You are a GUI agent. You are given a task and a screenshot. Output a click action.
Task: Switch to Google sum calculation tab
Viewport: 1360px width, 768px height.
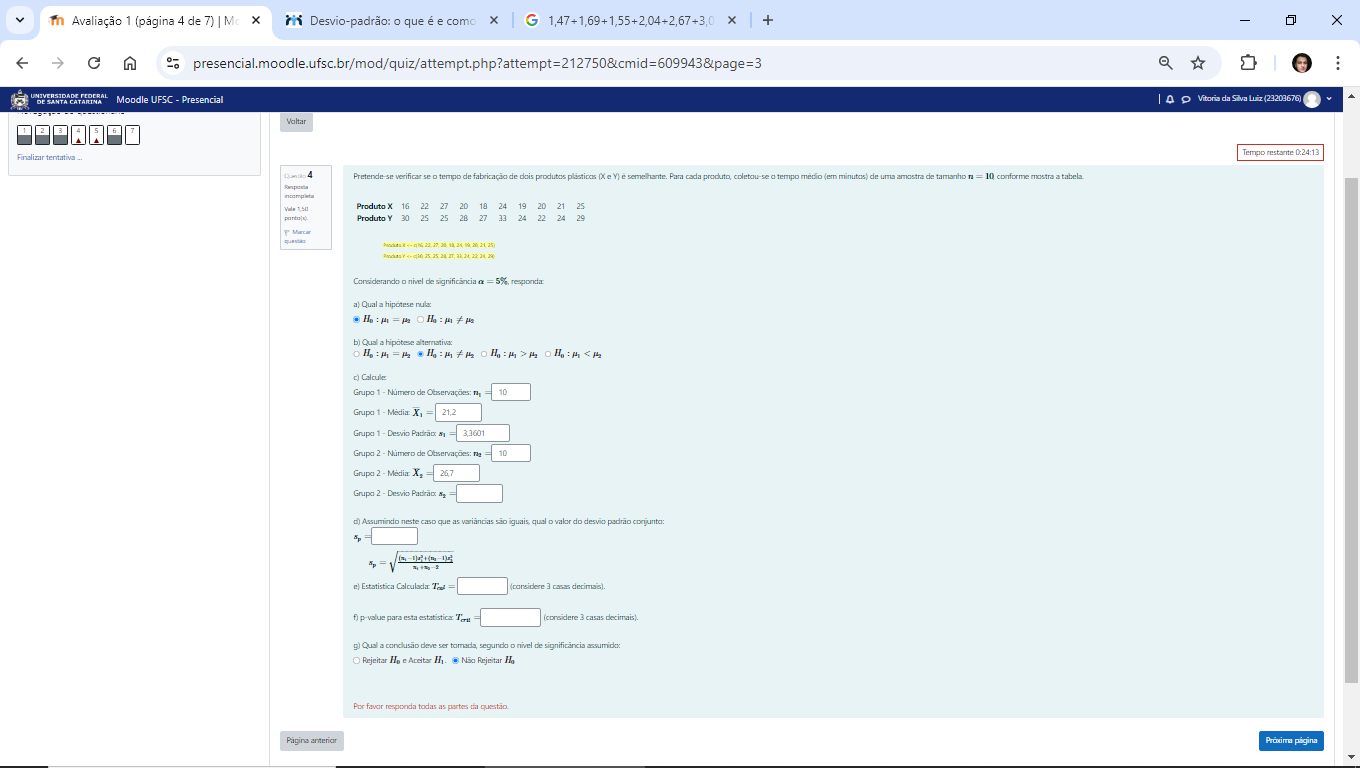[x=630, y=20]
